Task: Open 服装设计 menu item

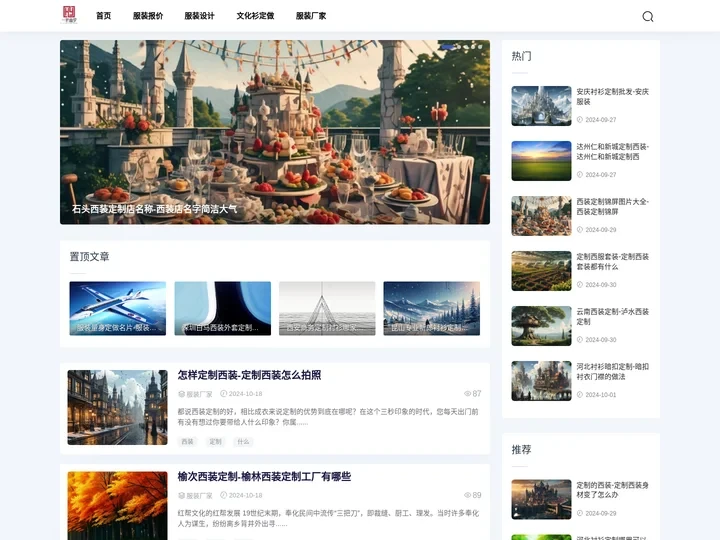Action: tap(199, 16)
